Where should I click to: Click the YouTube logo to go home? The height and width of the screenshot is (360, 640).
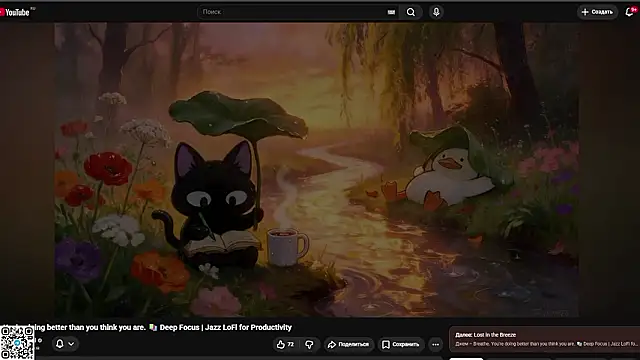tap(15, 12)
